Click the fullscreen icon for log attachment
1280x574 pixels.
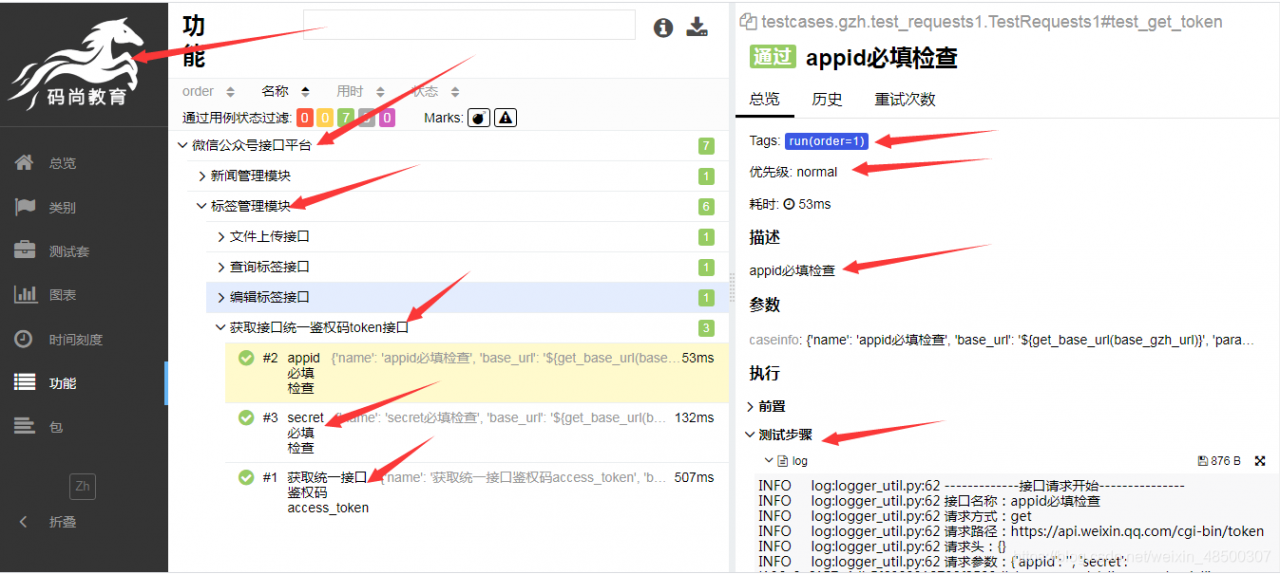pos(1260,461)
